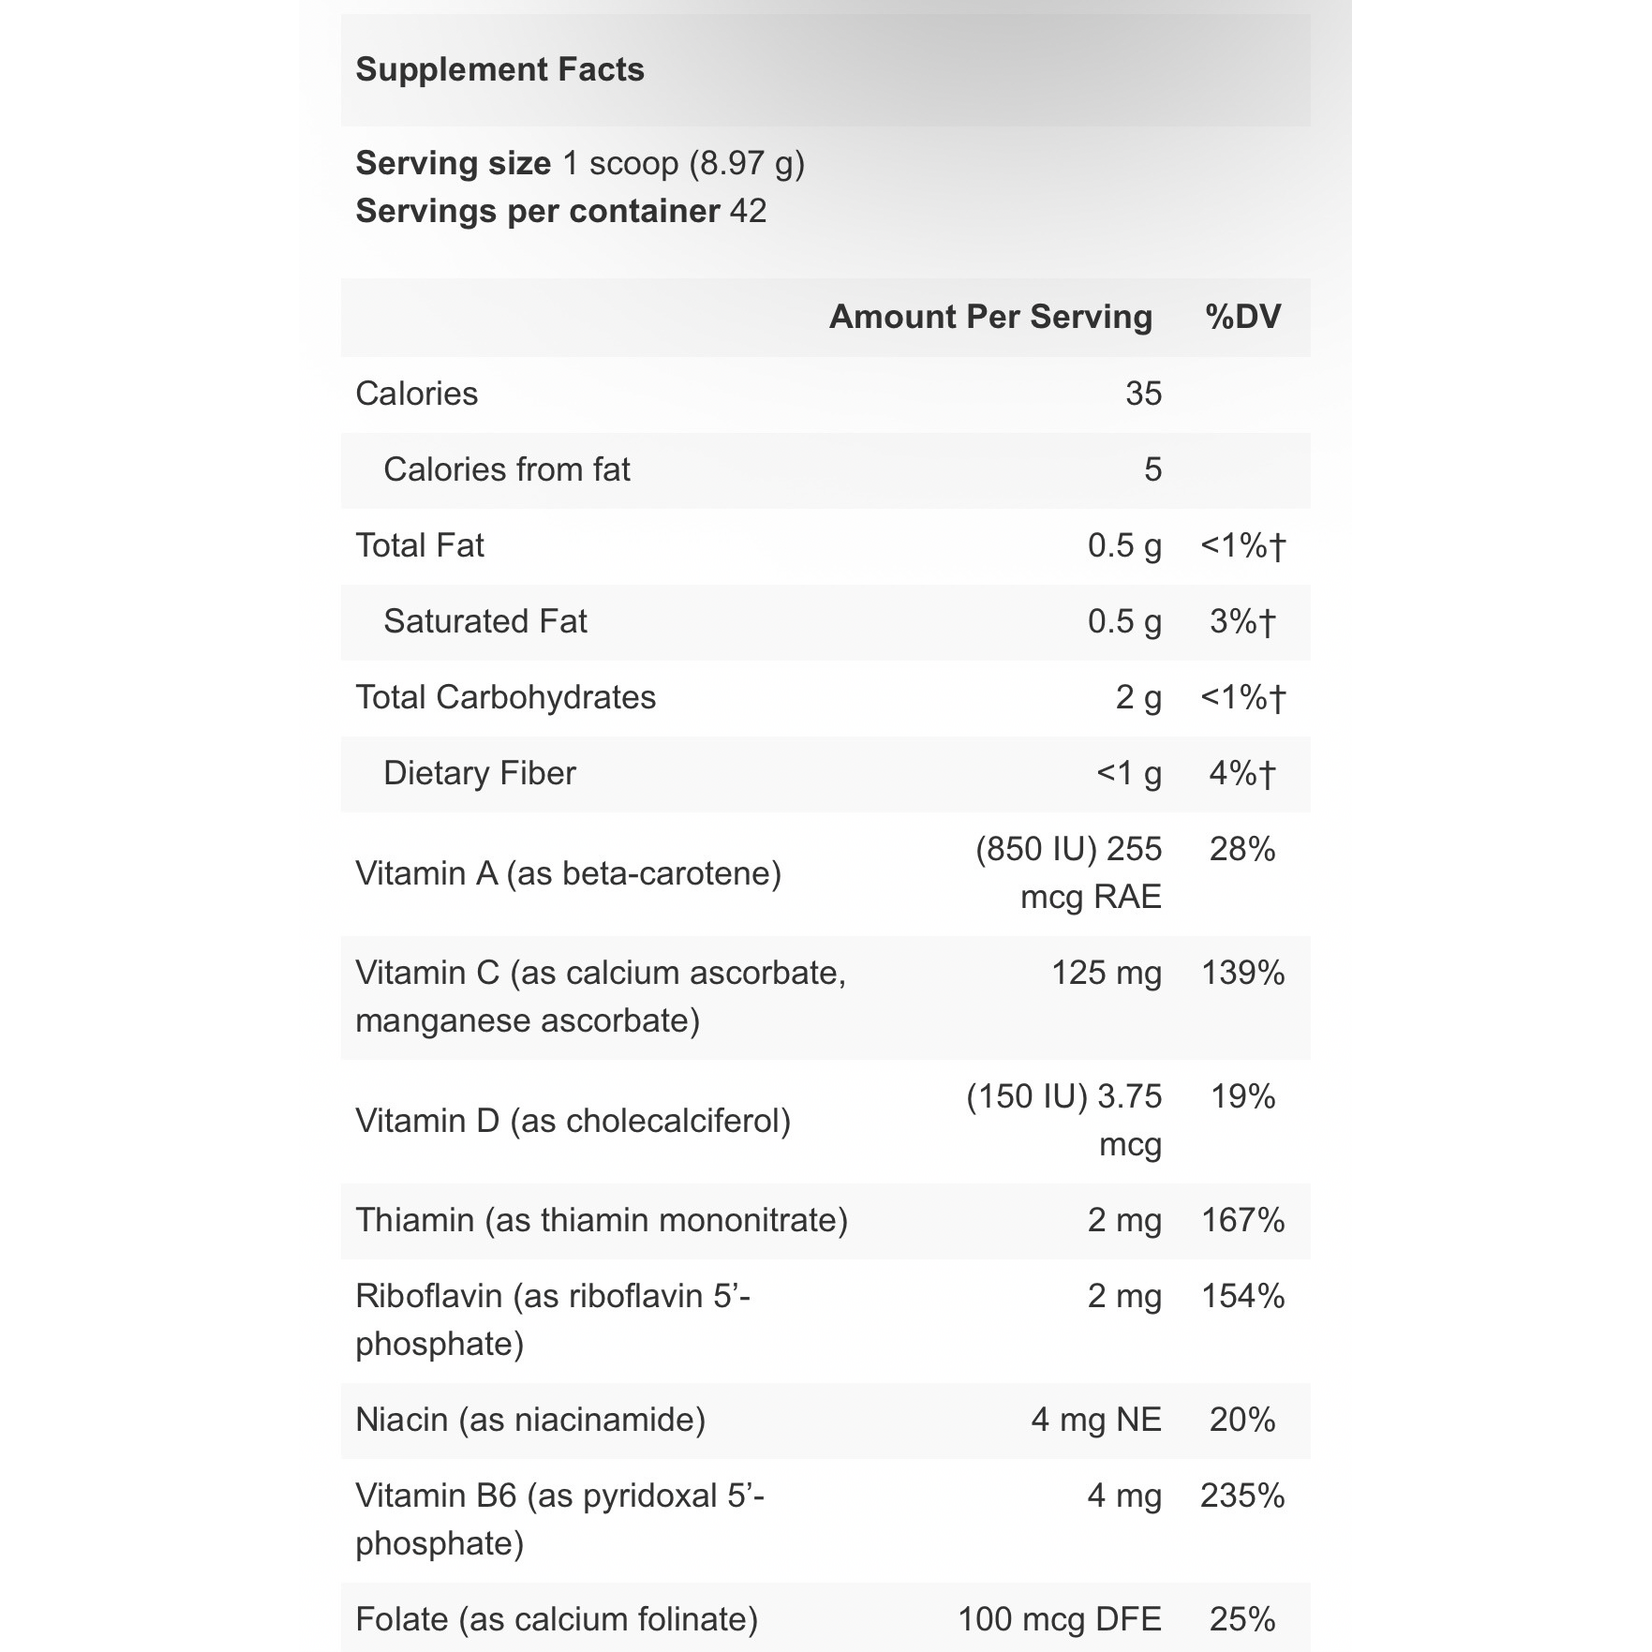Click the %DV column header

point(1243,317)
